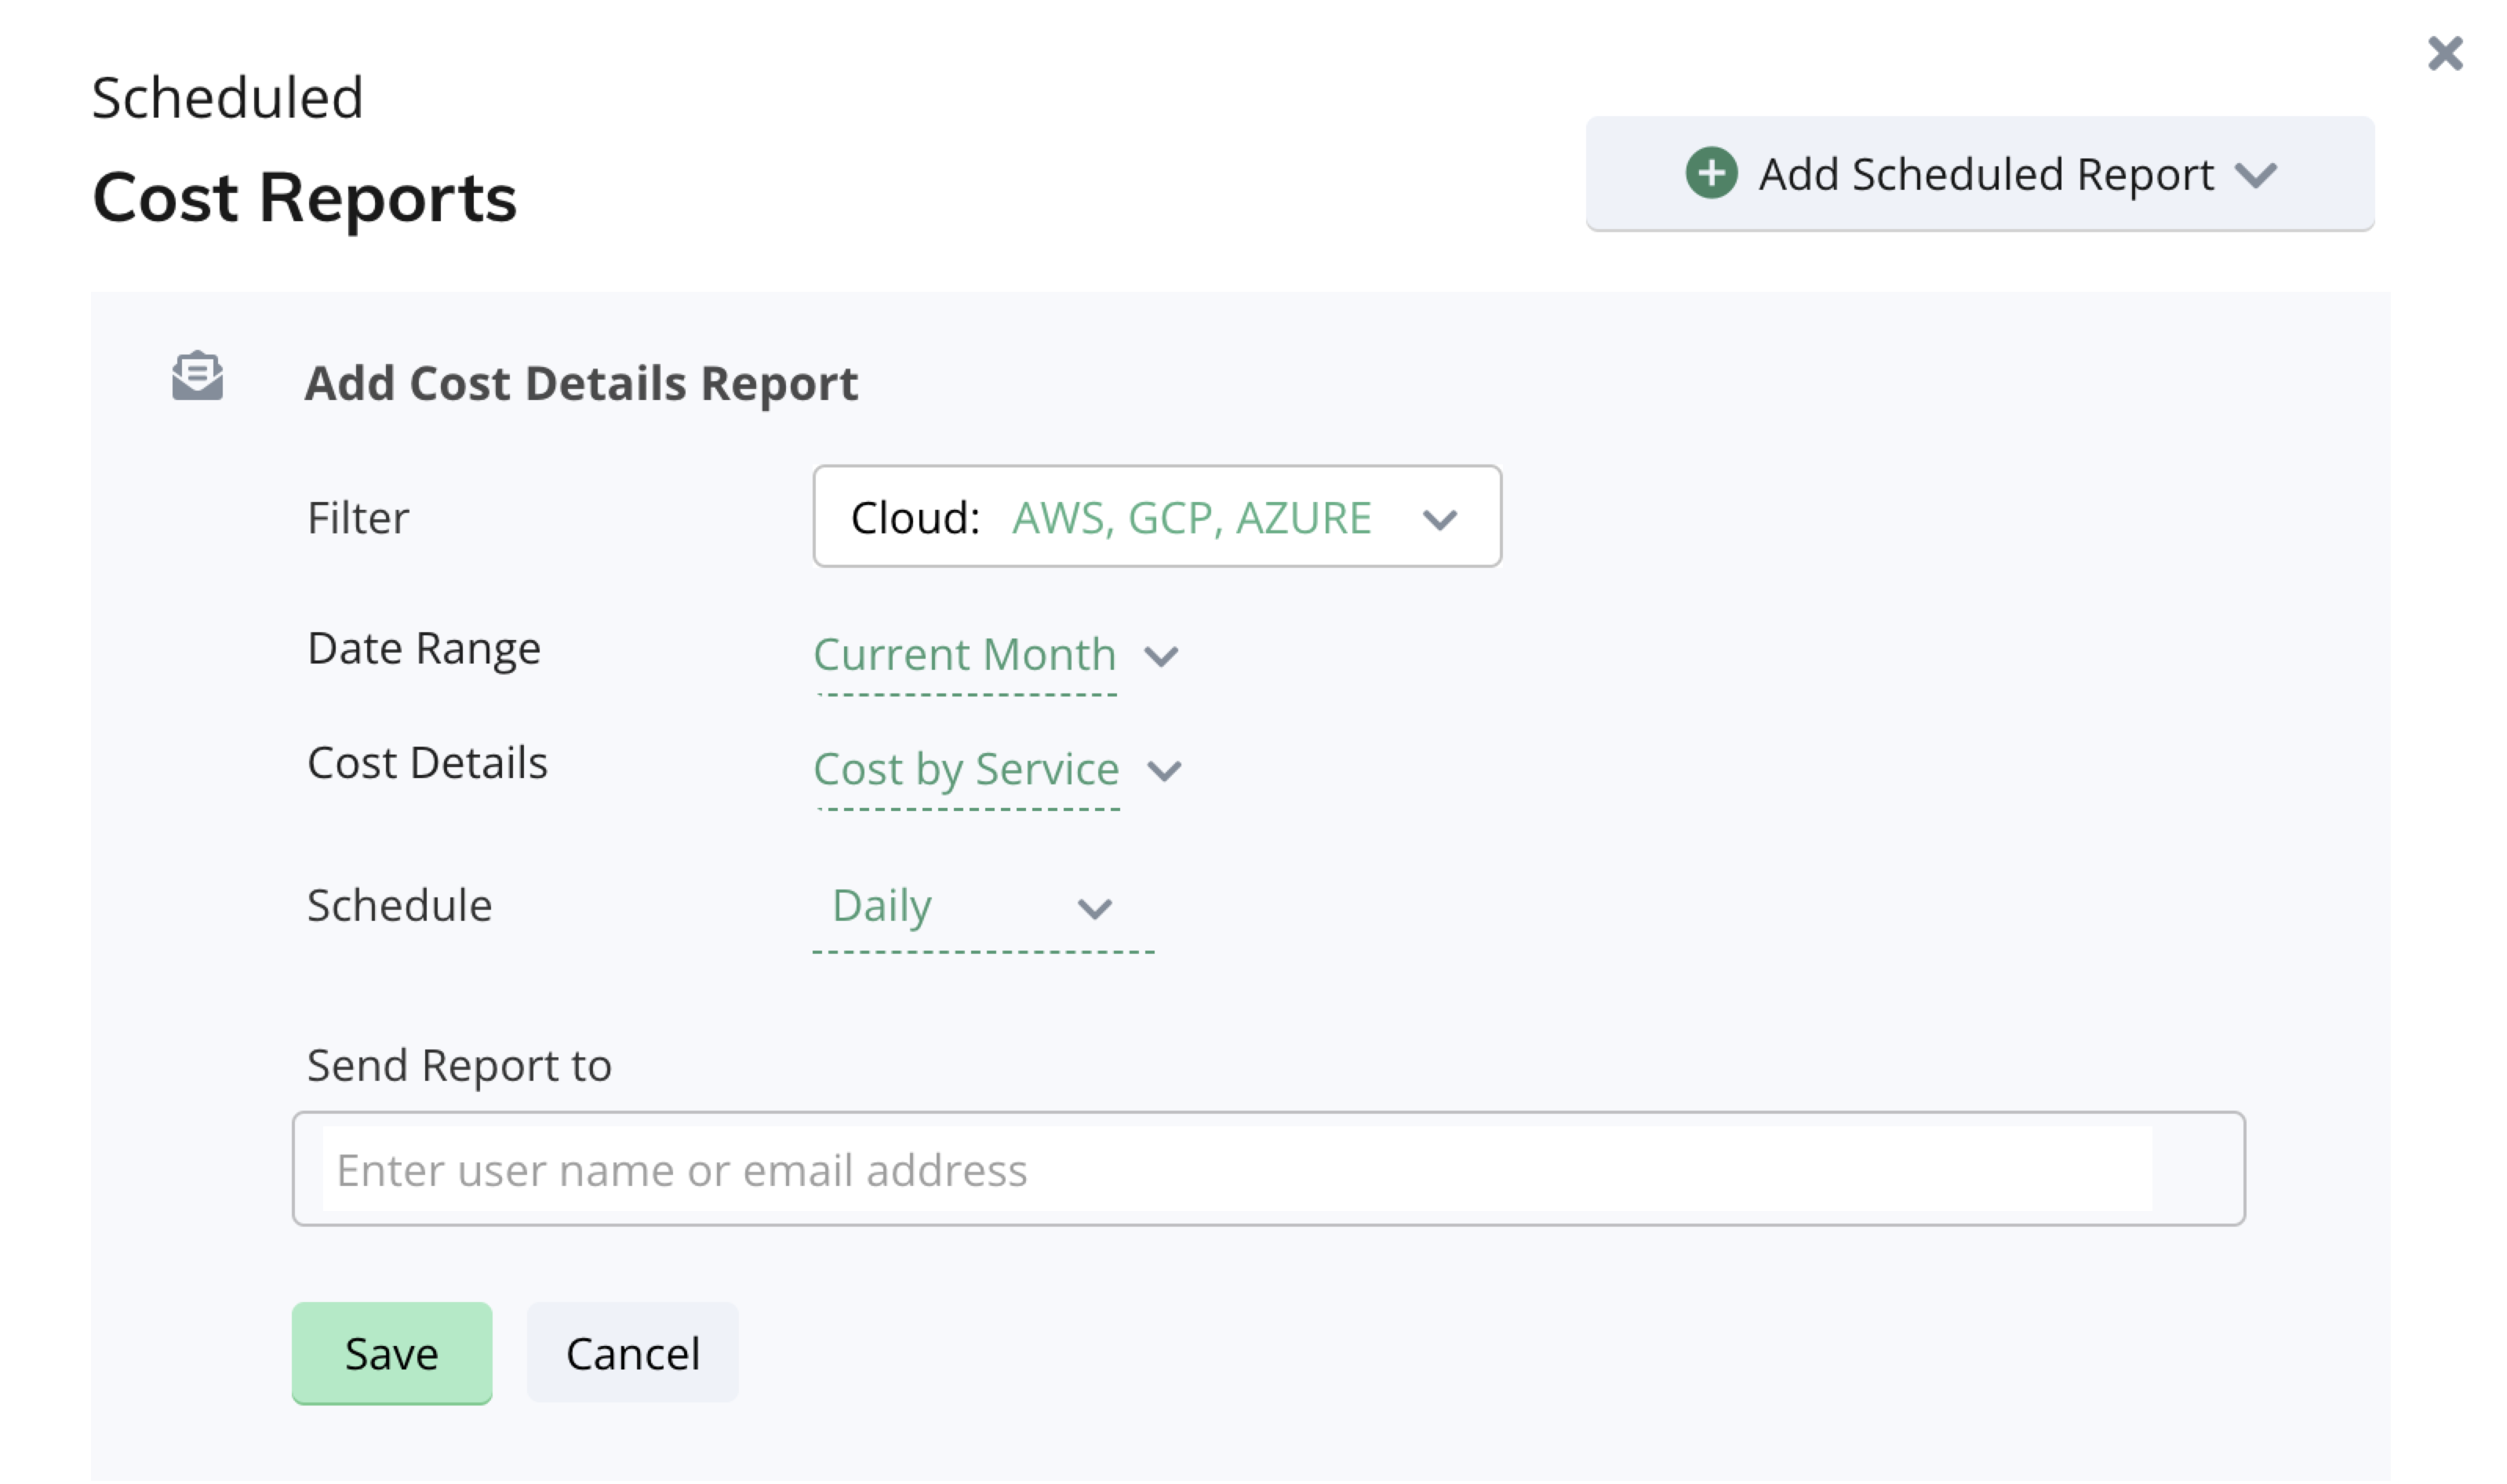Click the report envelope icon
Viewport: 2507px width, 1484px height.
tap(198, 377)
